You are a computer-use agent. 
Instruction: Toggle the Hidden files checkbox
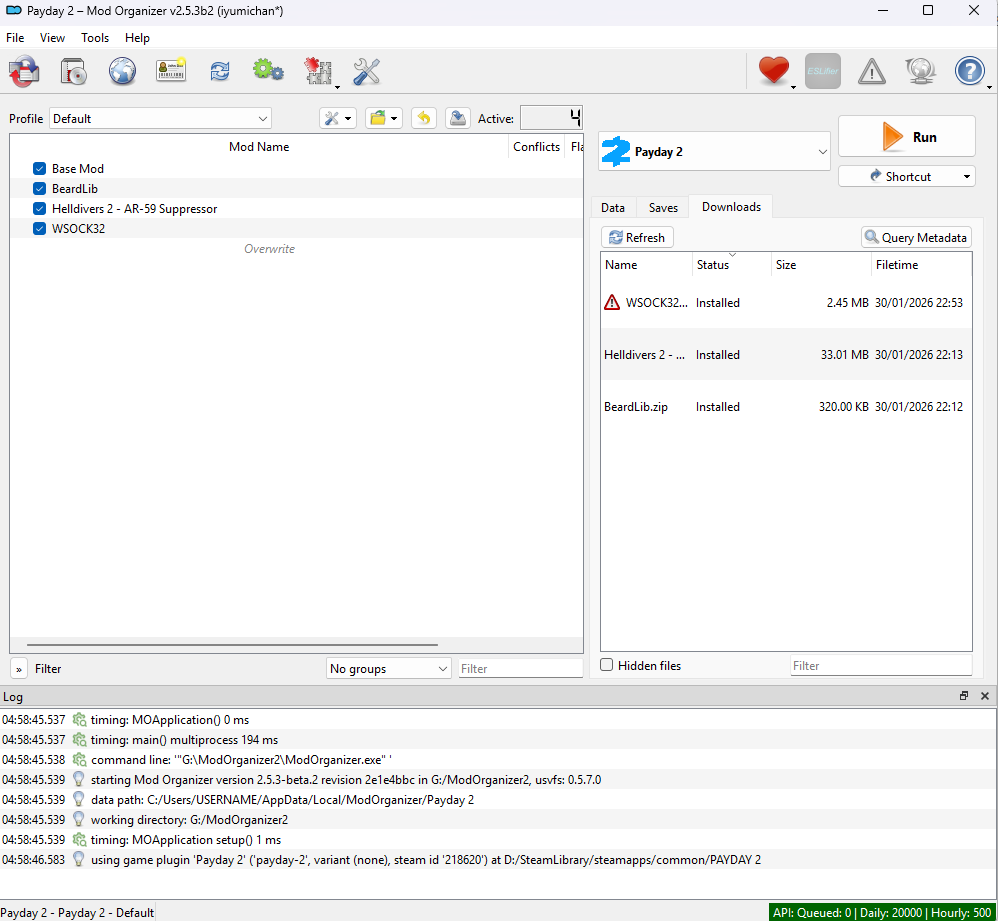pyautogui.click(x=607, y=666)
